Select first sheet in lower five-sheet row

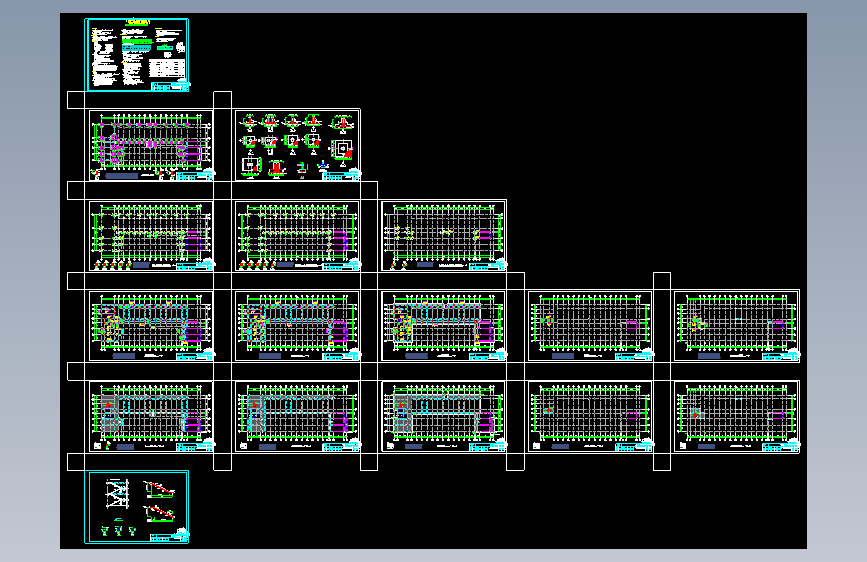coord(151,417)
